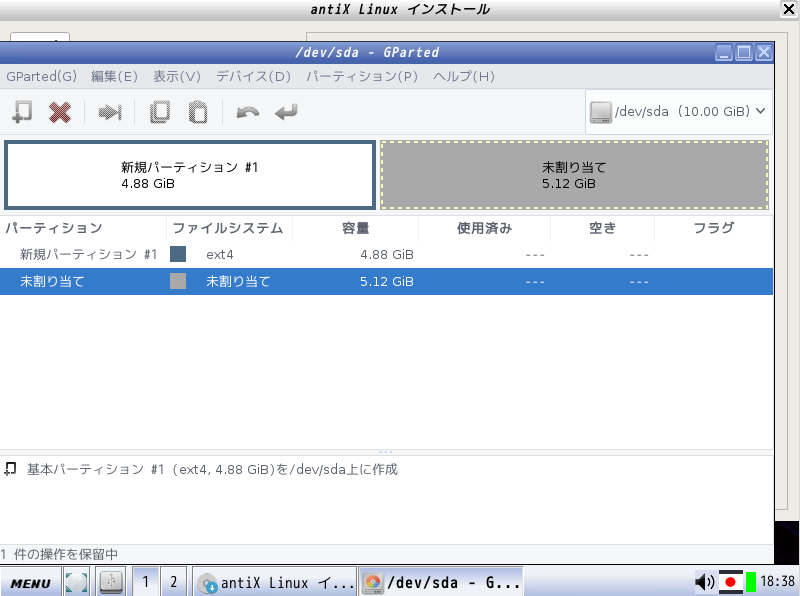Screen dimensions: 800x596
Task: Click the New partition toolbar icon
Action: click(22, 112)
